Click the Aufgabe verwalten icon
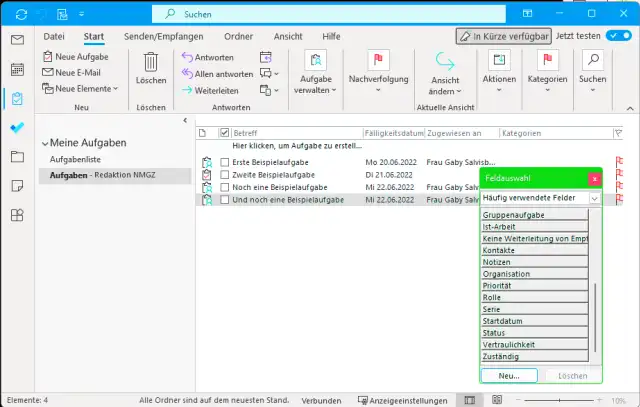640x407 pixels. 316,60
